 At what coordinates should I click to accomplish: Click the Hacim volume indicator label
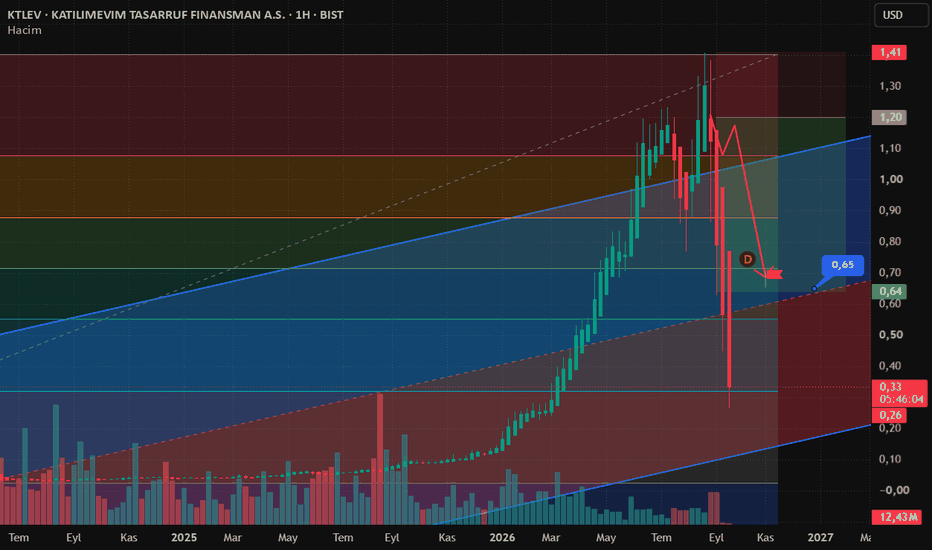[24, 30]
